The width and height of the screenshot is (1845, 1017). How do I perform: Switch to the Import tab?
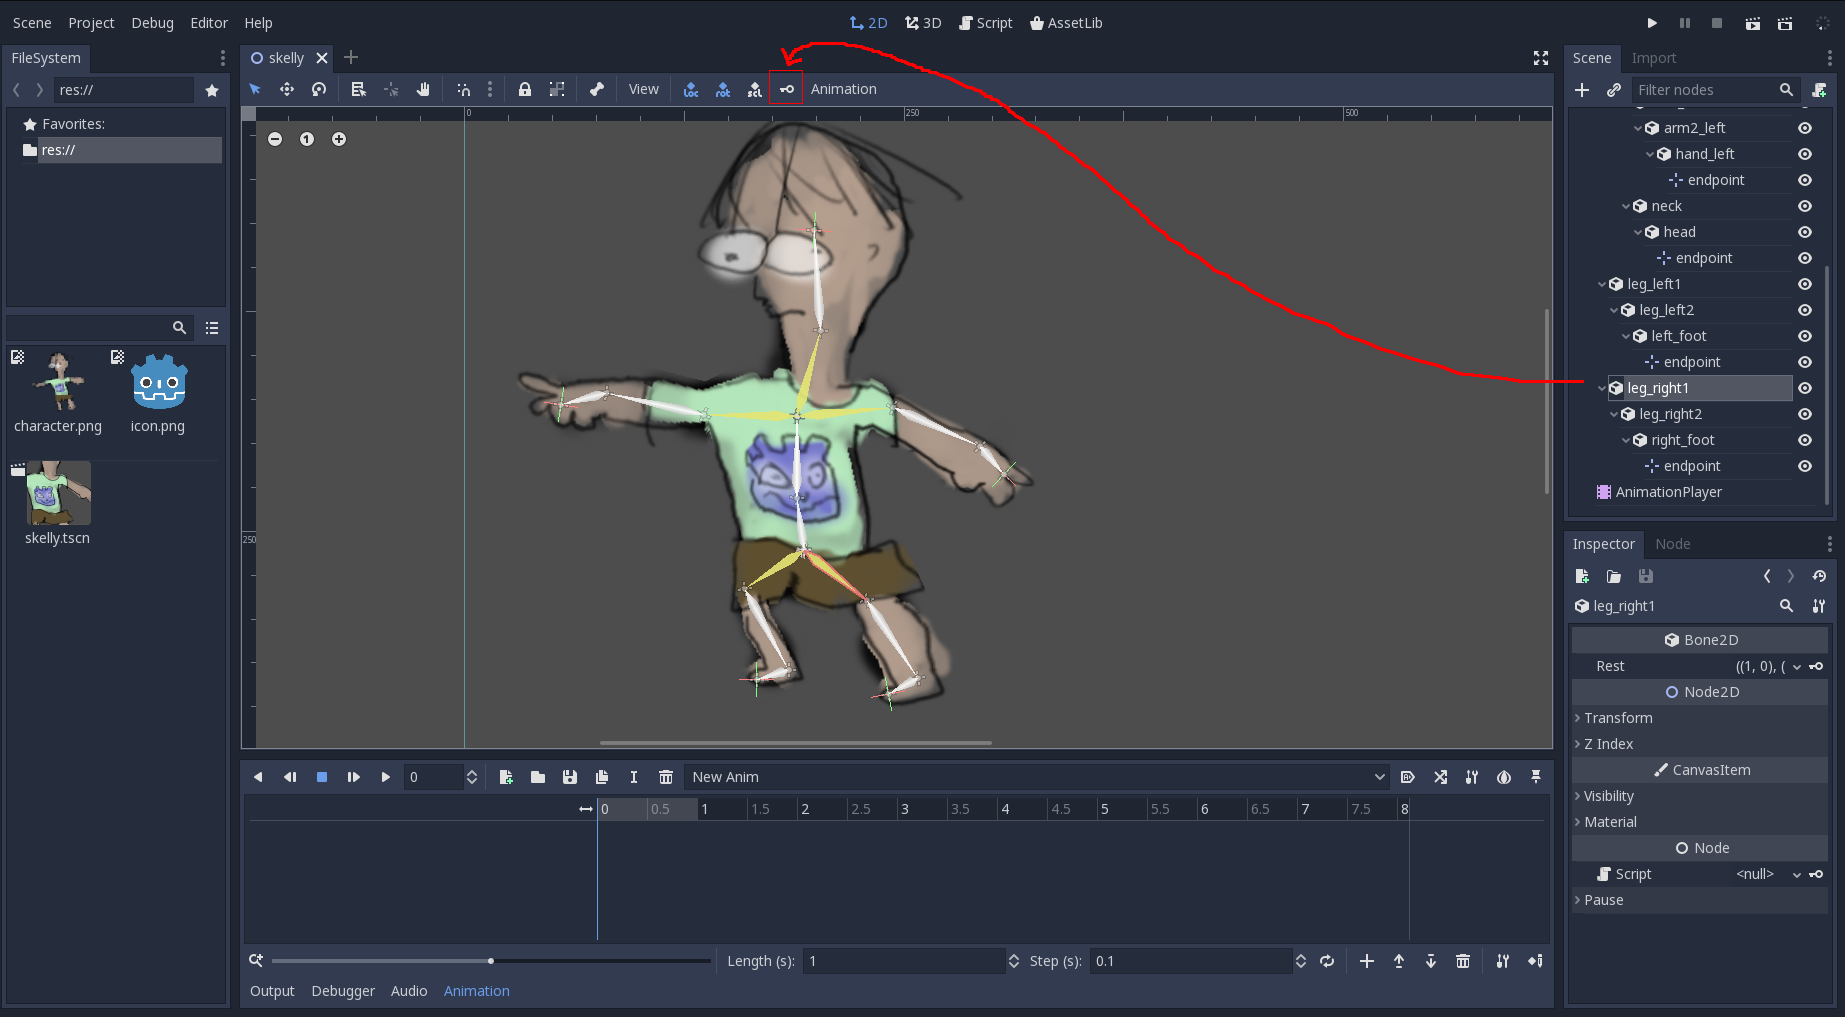click(1654, 58)
